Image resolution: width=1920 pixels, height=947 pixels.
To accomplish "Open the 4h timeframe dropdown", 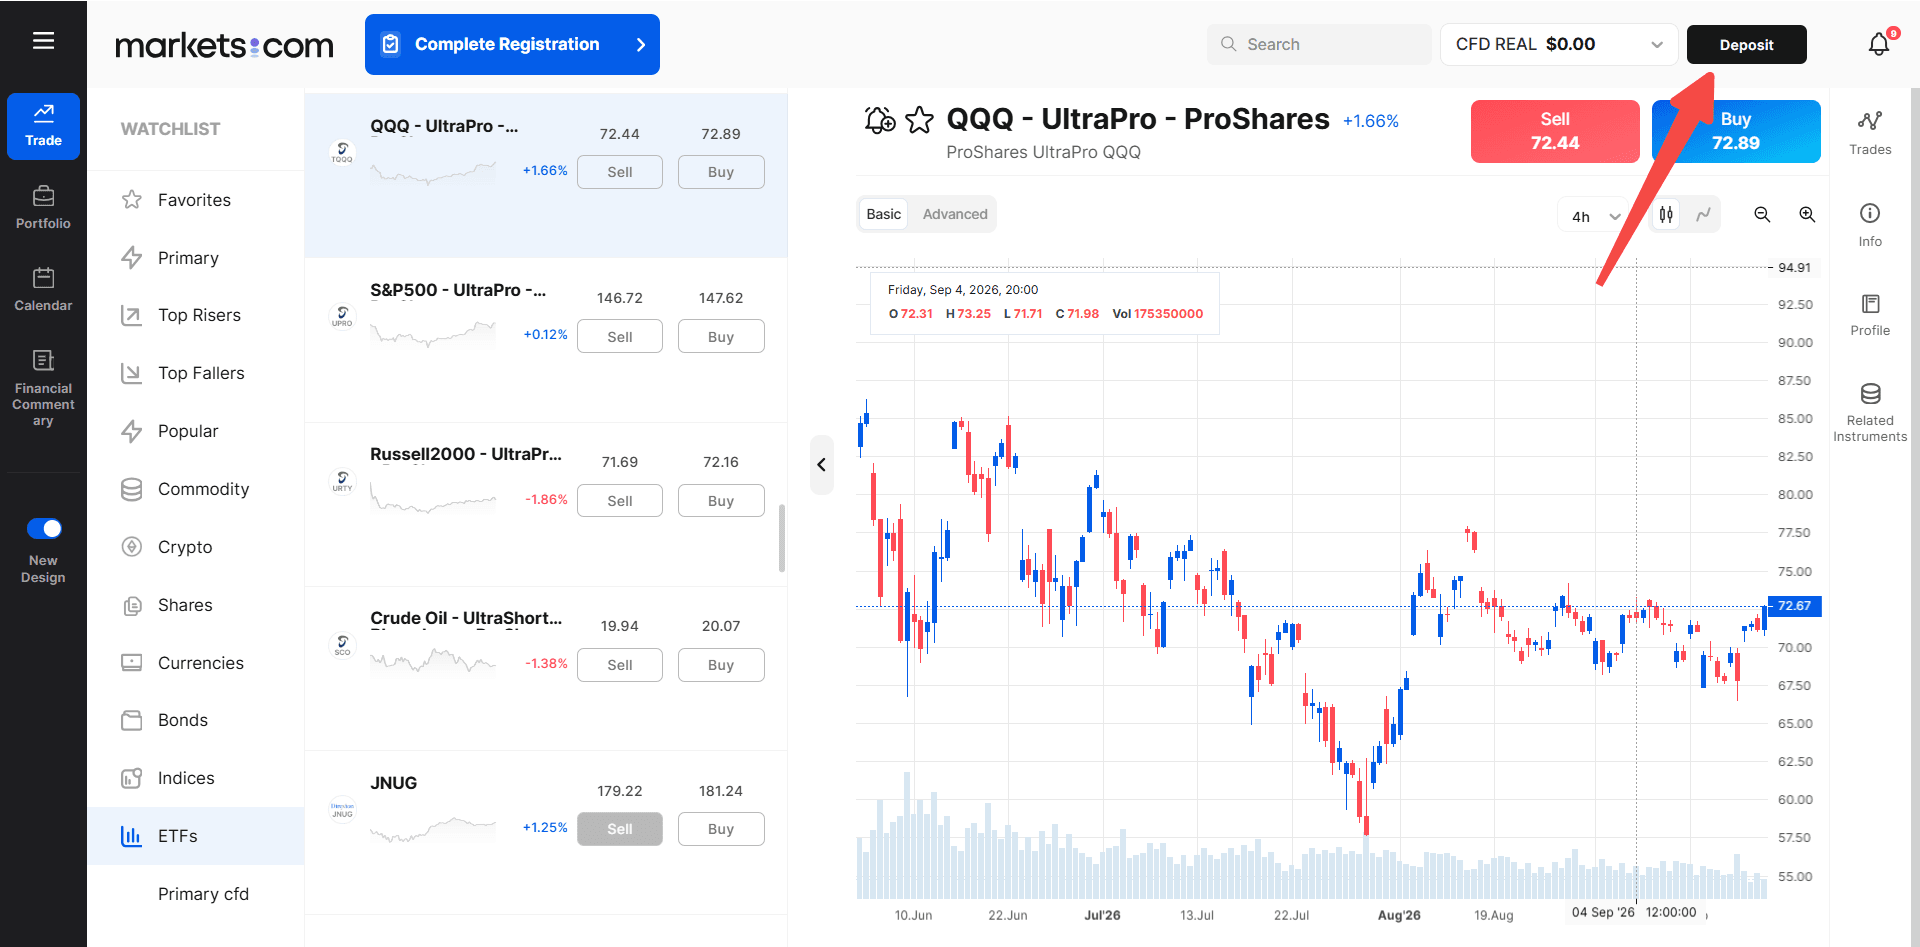I will coord(1596,216).
